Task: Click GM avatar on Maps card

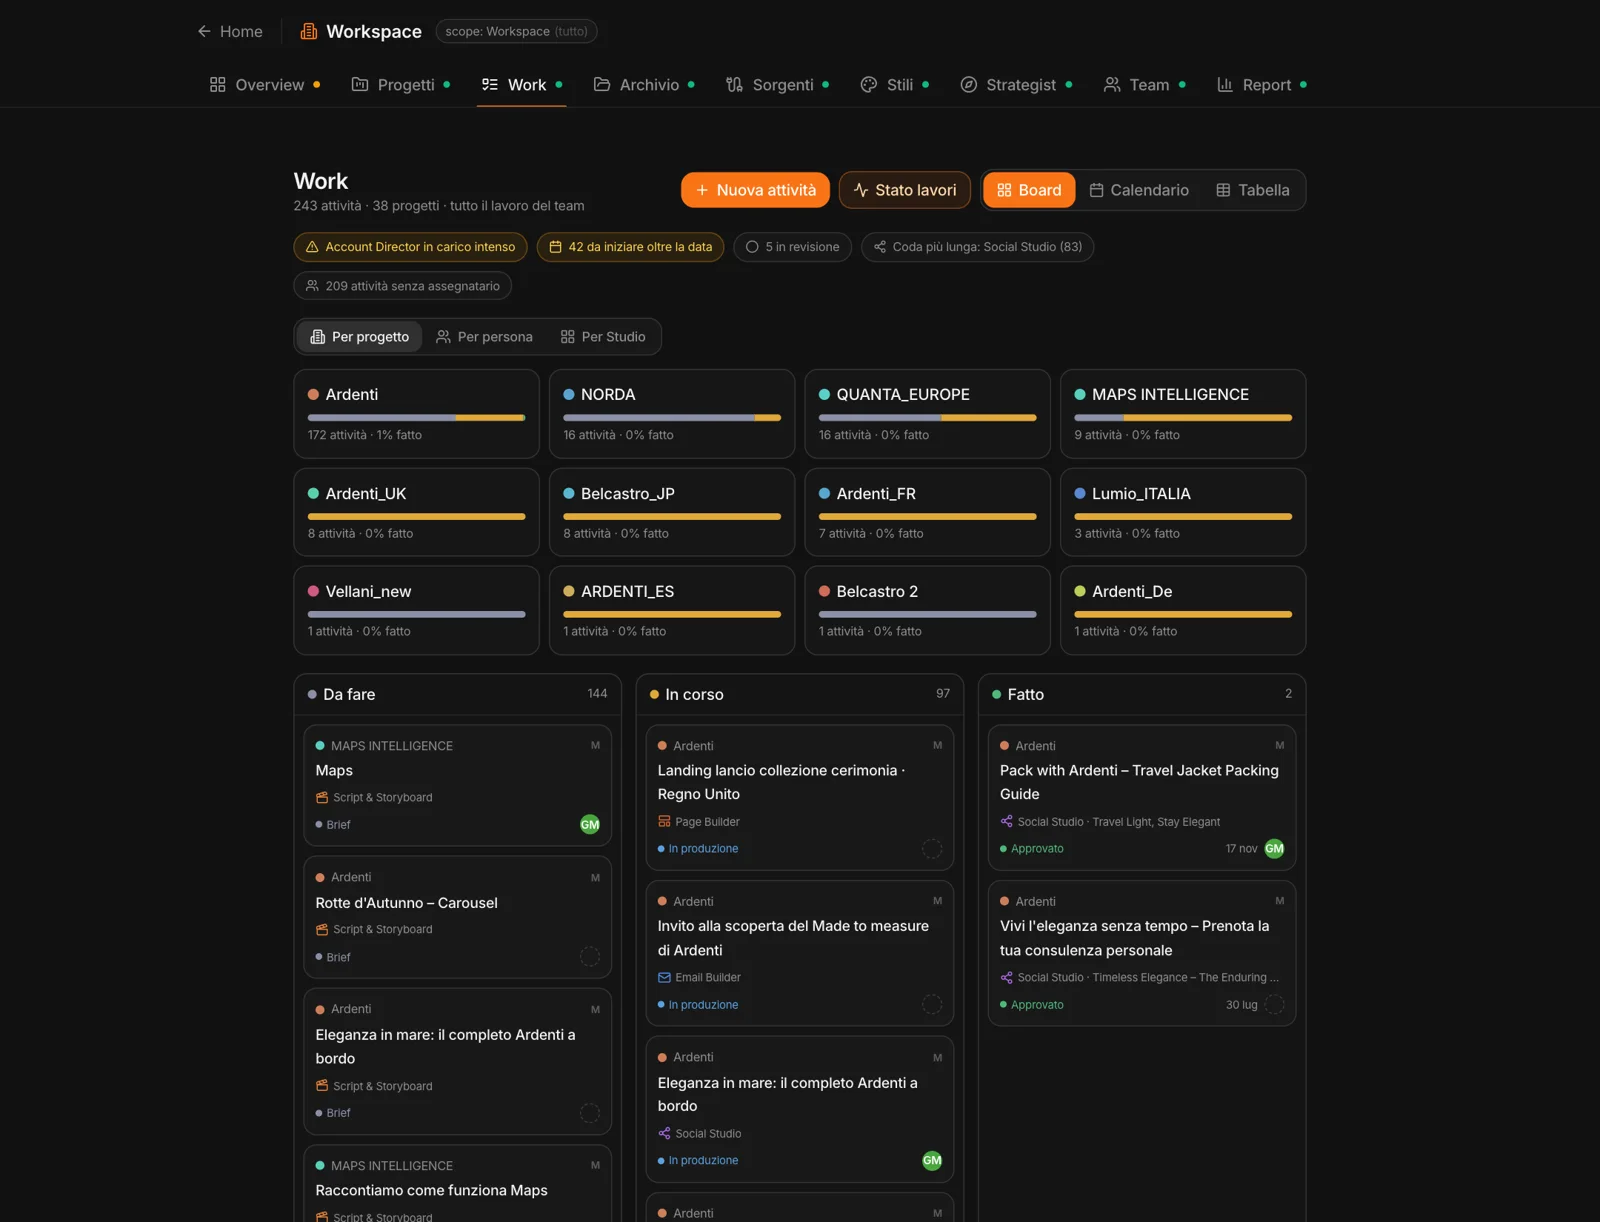Action: (x=590, y=824)
